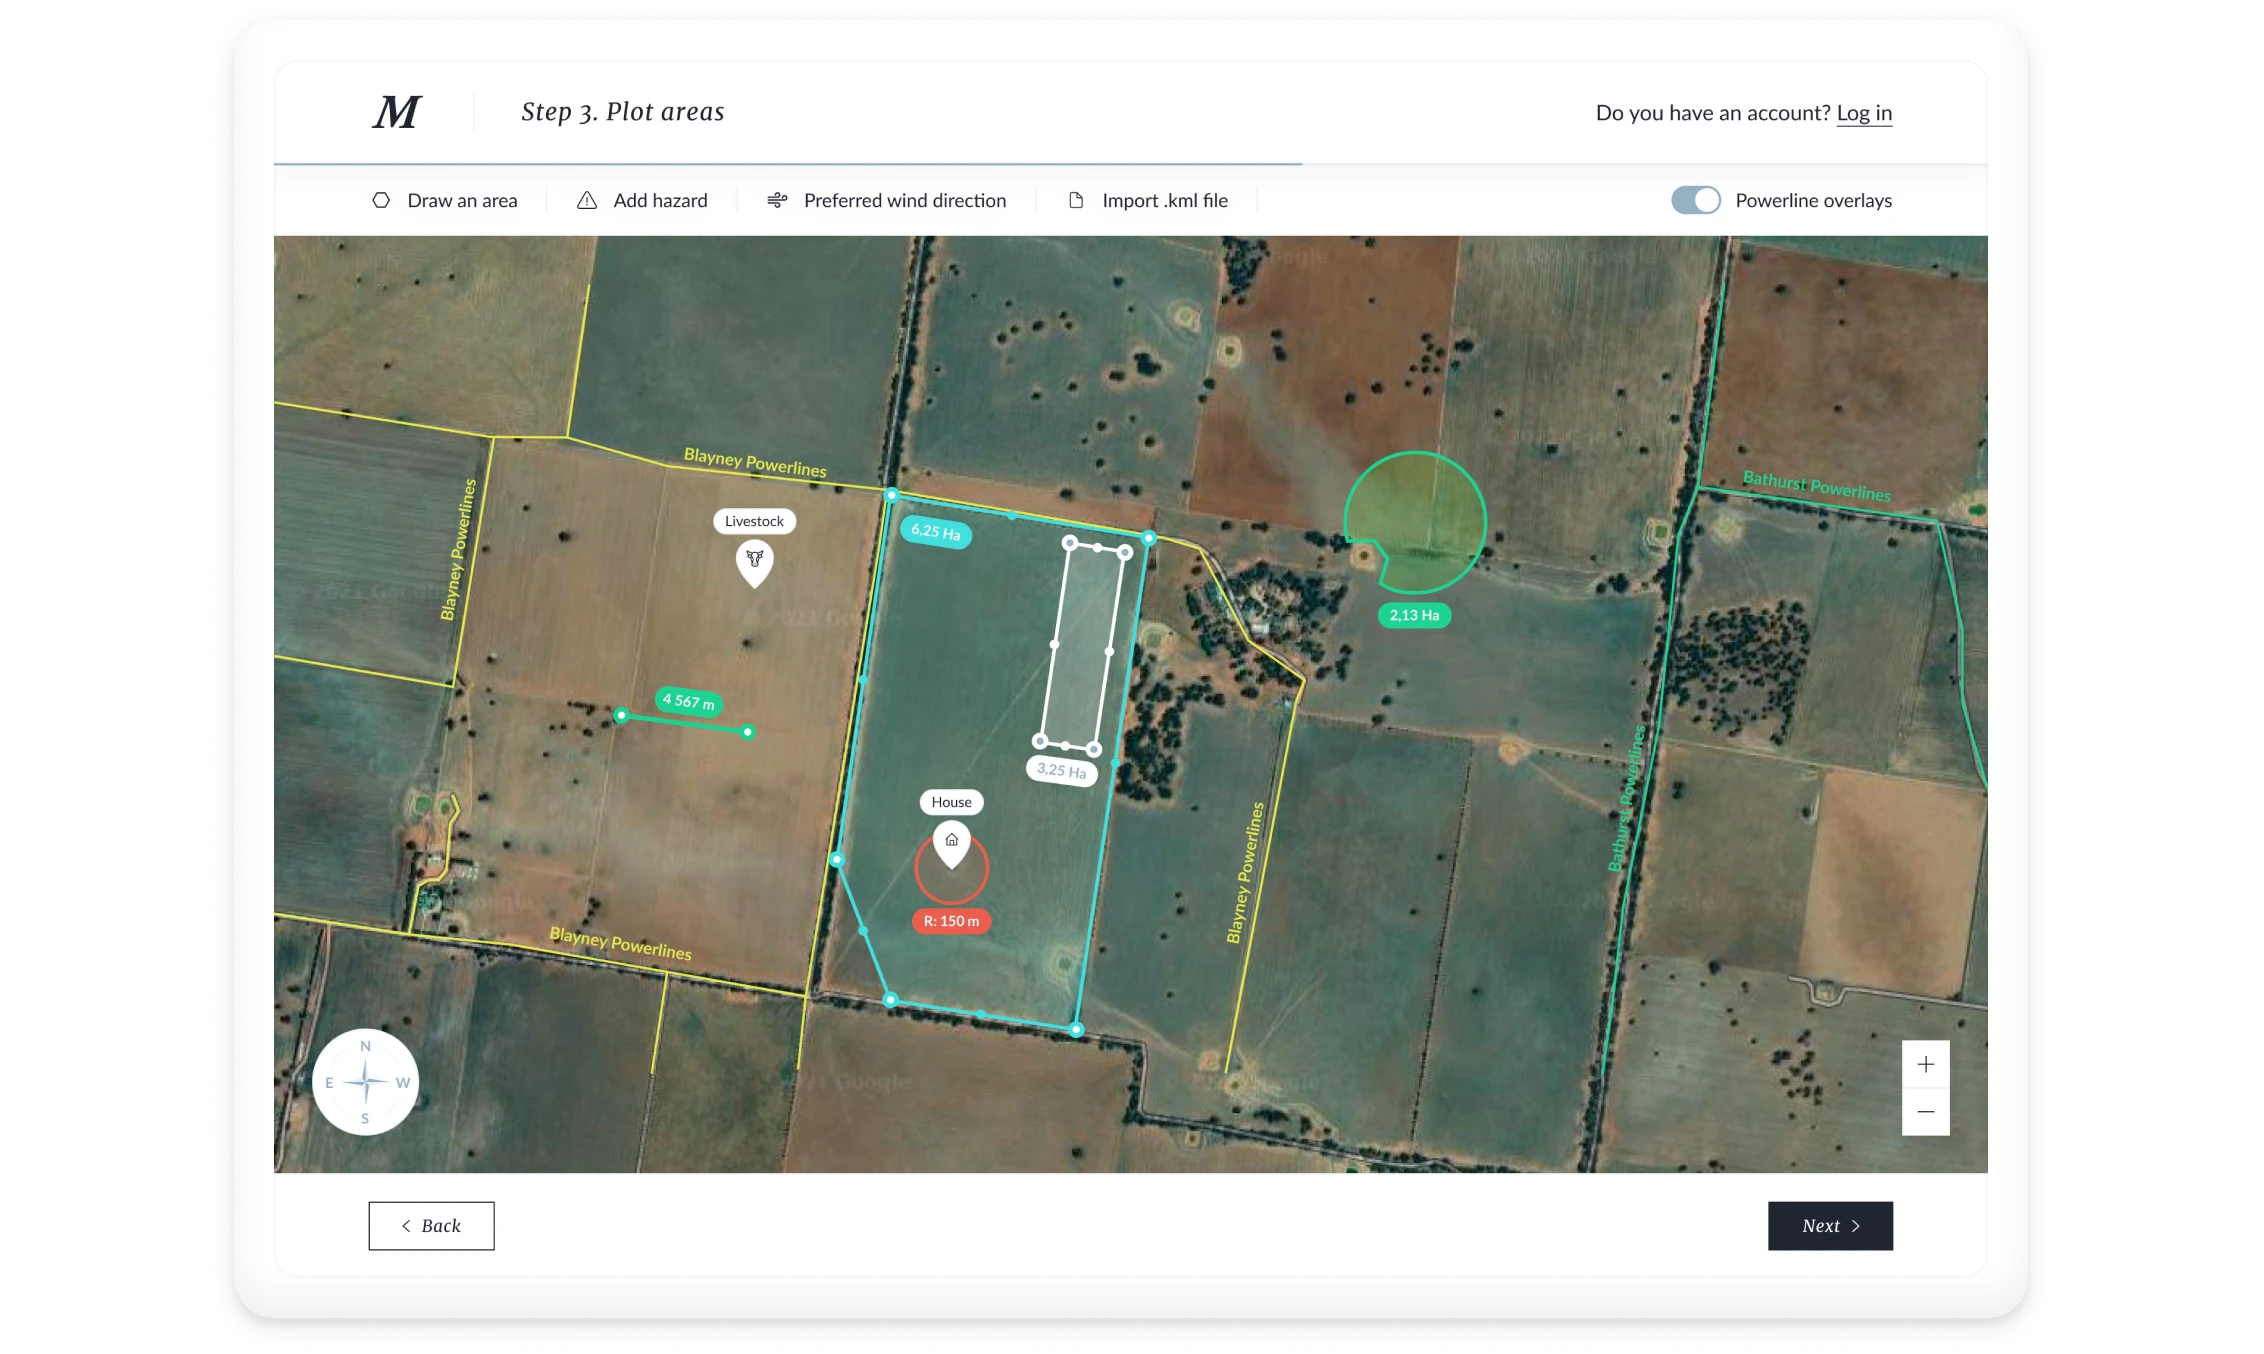Click the Add hazard warning triangle icon

pos(587,200)
